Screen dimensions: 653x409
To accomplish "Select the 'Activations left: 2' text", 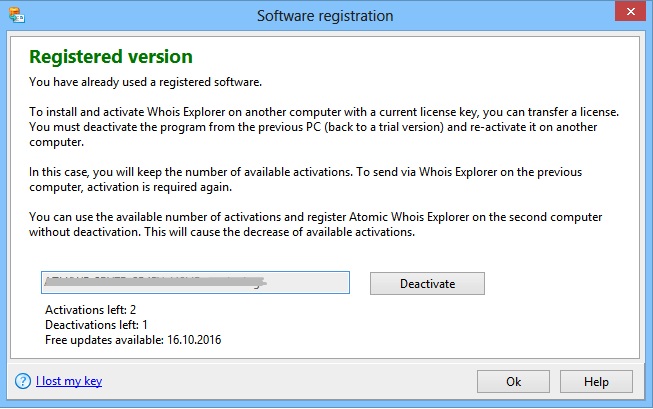I will [91, 310].
